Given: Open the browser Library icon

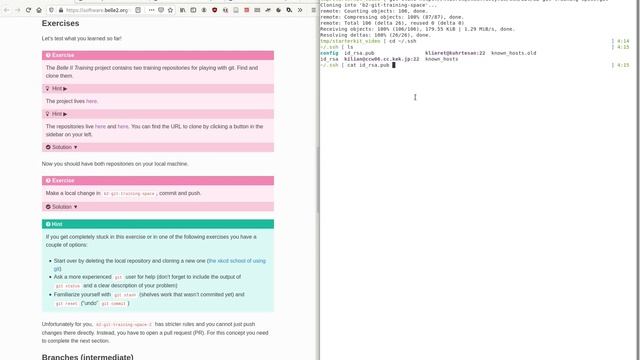Looking at the screenshot, I should tap(182, 10).
